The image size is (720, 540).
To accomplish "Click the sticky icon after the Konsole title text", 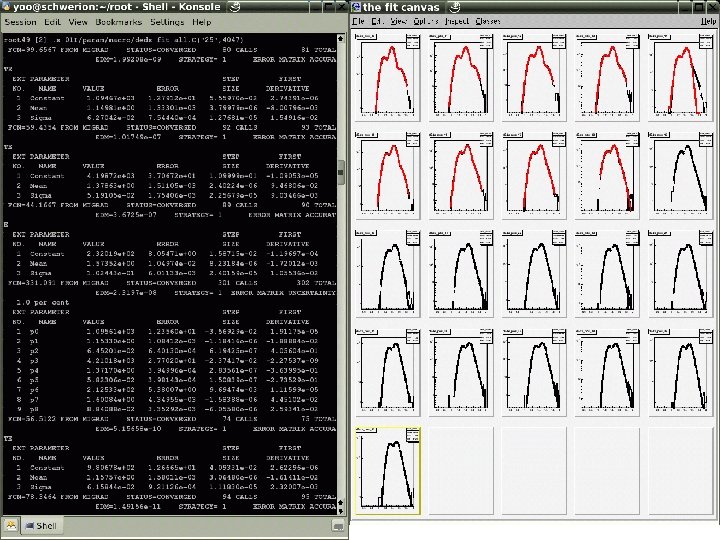I will [234, 6].
